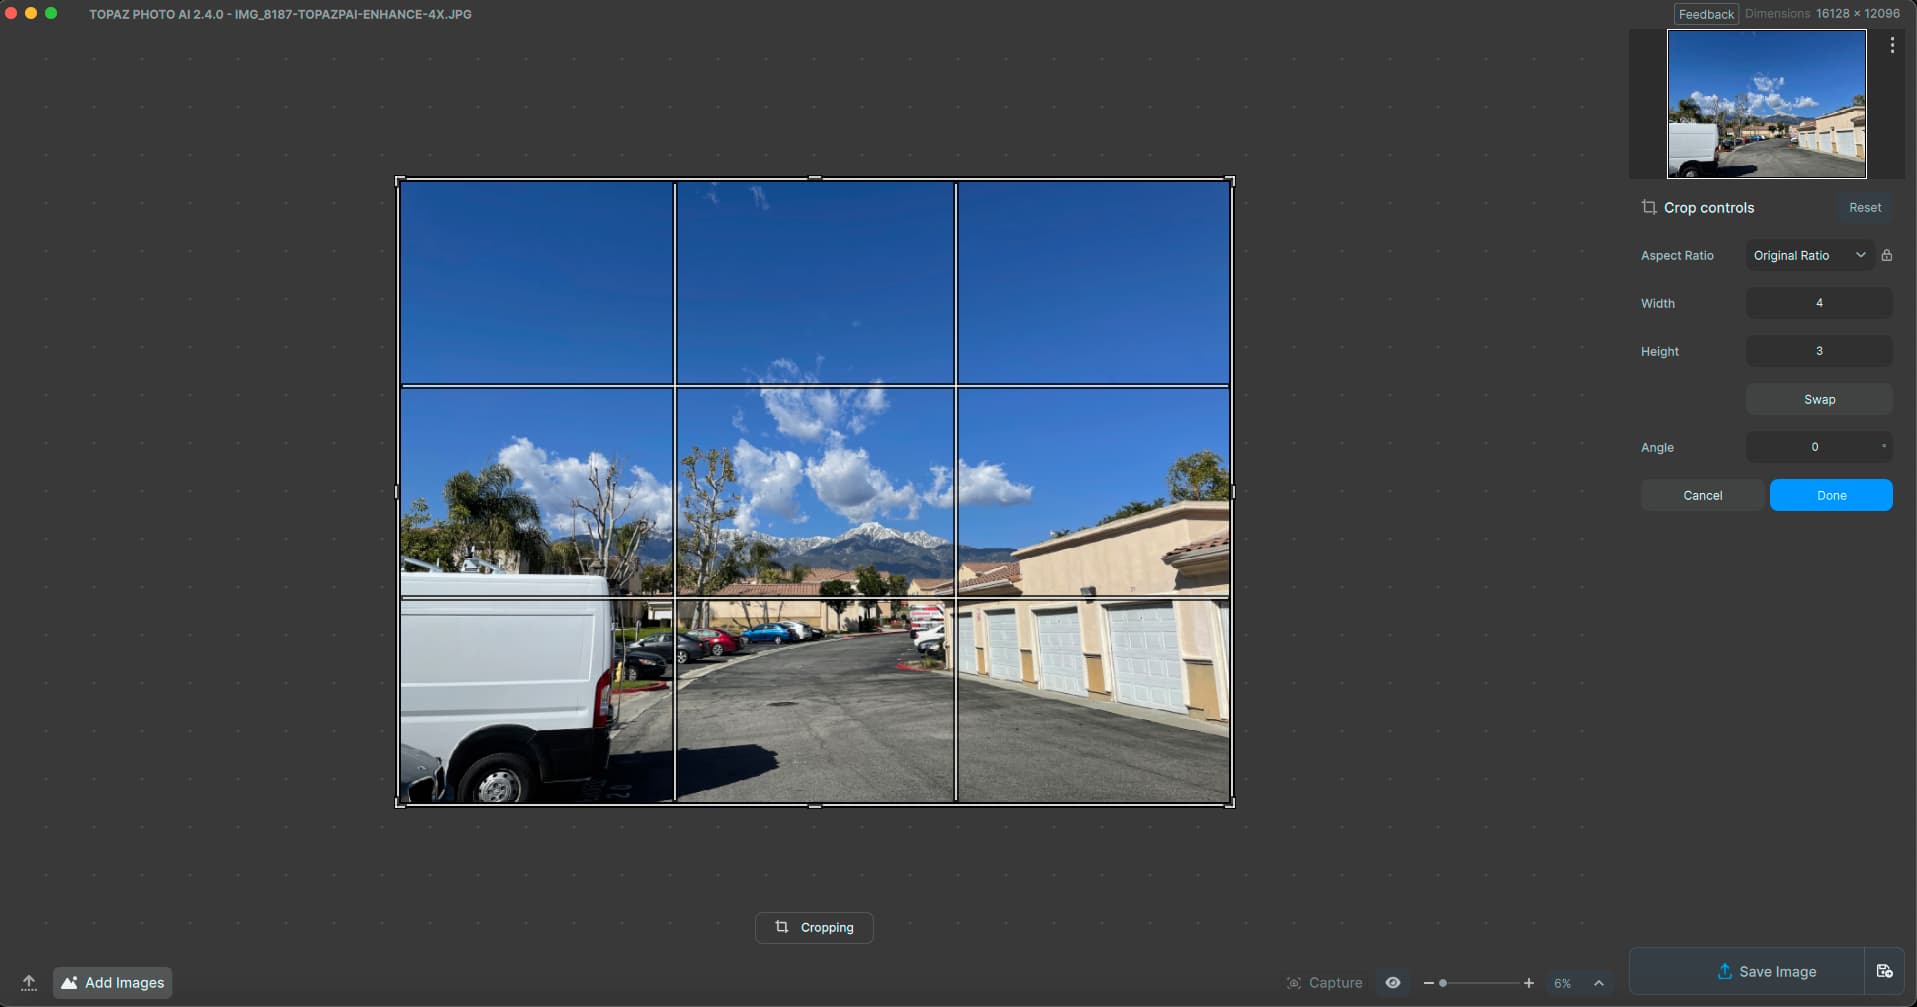Screen dimensions: 1917x1007
Task: Toggle the aspect ratio lock
Action: pos(1886,255)
